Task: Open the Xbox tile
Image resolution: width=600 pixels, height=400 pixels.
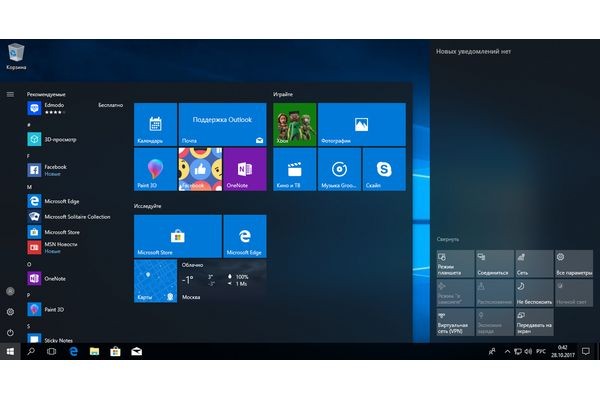Action: tap(295, 124)
